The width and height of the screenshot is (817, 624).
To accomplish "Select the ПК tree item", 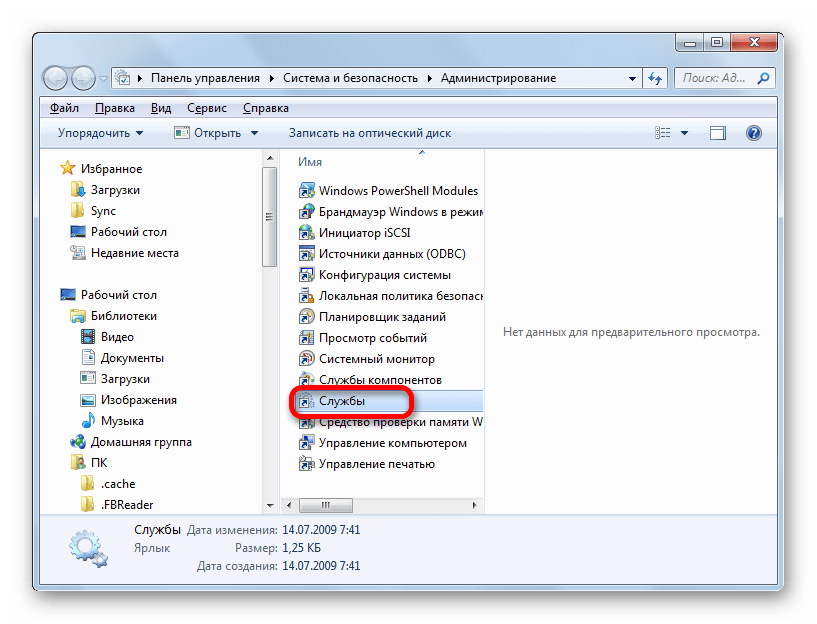I will tap(89, 463).
